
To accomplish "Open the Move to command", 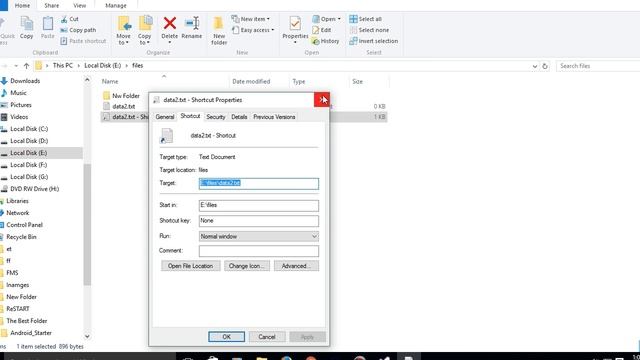I will tap(123, 30).
